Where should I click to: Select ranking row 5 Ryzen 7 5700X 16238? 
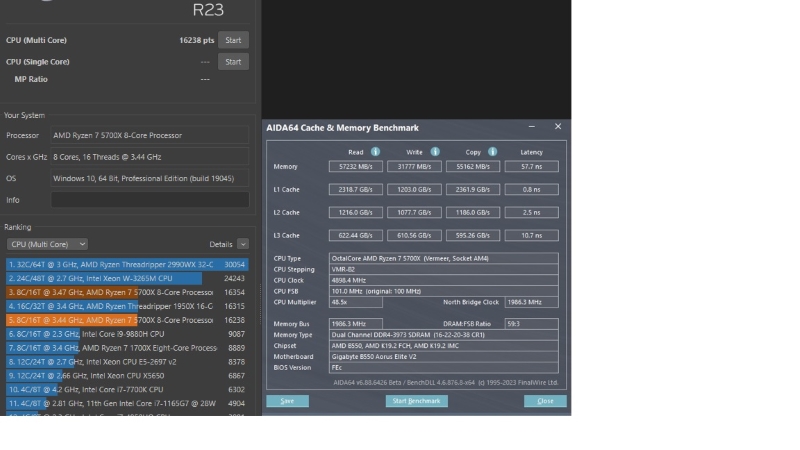(x=127, y=320)
